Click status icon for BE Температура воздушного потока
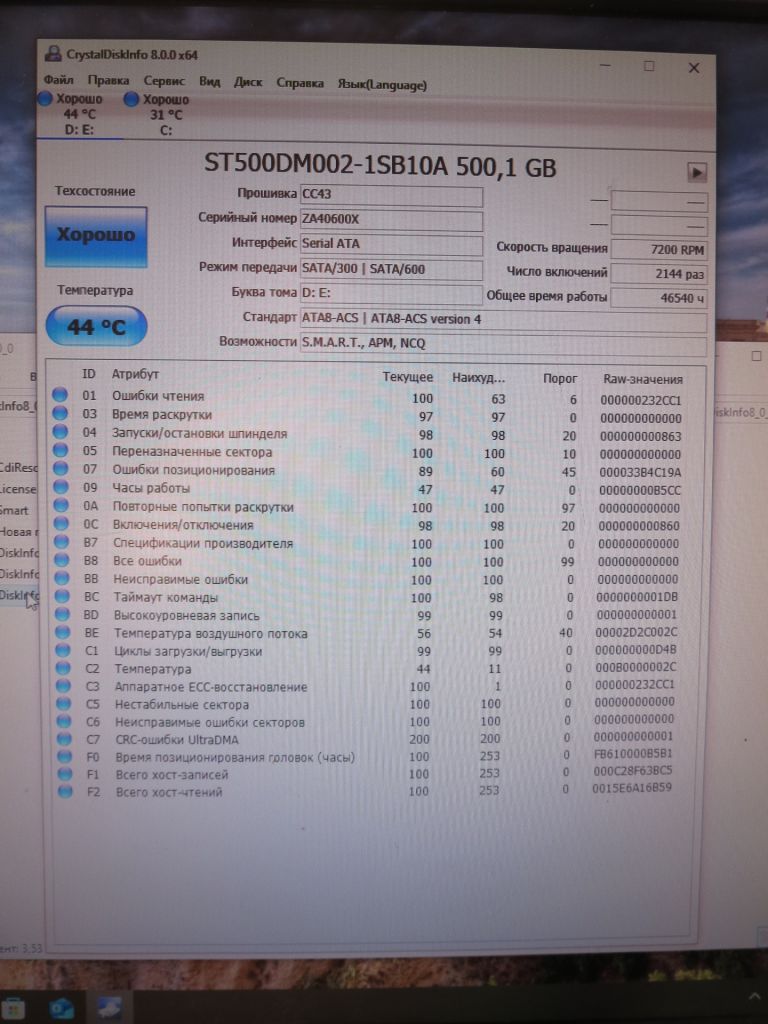Image resolution: width=768 pixels, height=1024 pixels. click(63, 632)
